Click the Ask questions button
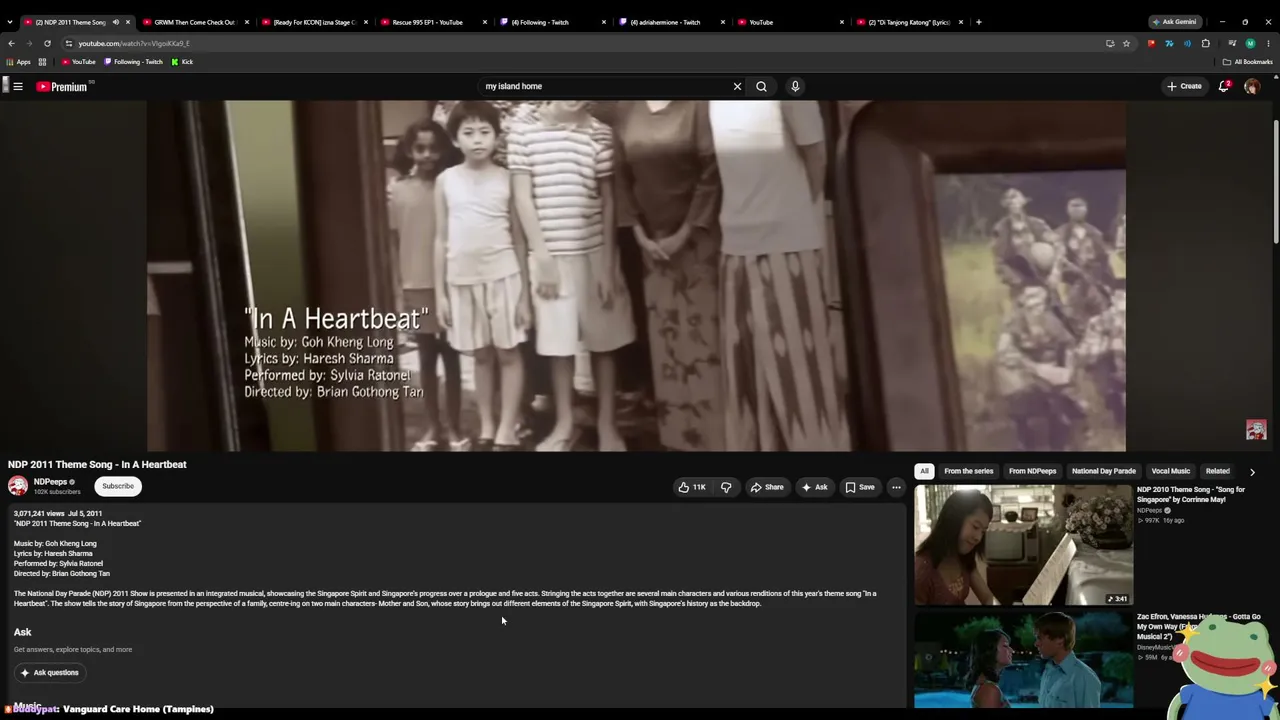Viewport: 1280px width, 720px height. pos(49,673)
